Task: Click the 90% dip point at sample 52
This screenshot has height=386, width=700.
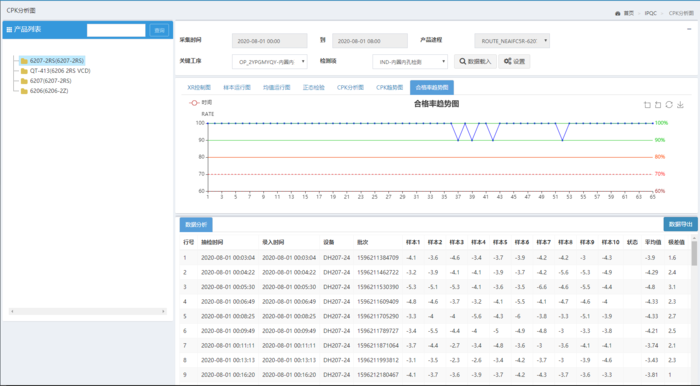Action: coord(562,140)
